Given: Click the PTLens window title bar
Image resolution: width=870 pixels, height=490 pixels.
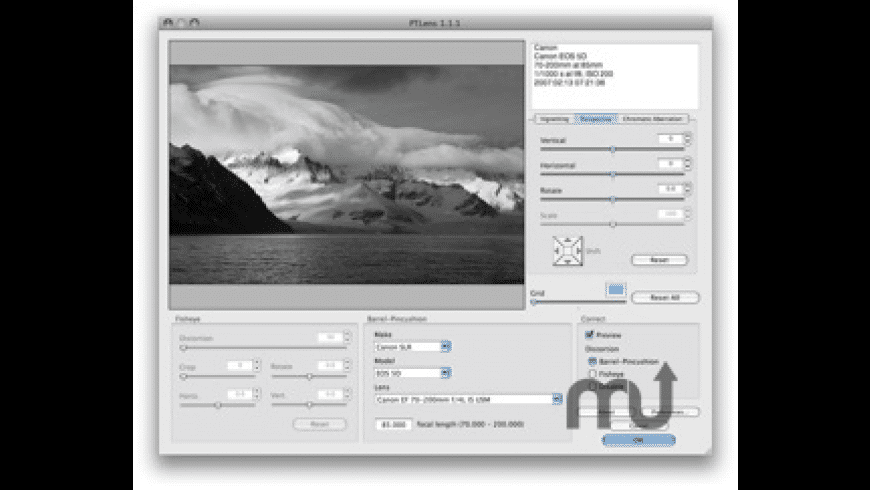Looking at the screenshot, I should coord(435,23).
